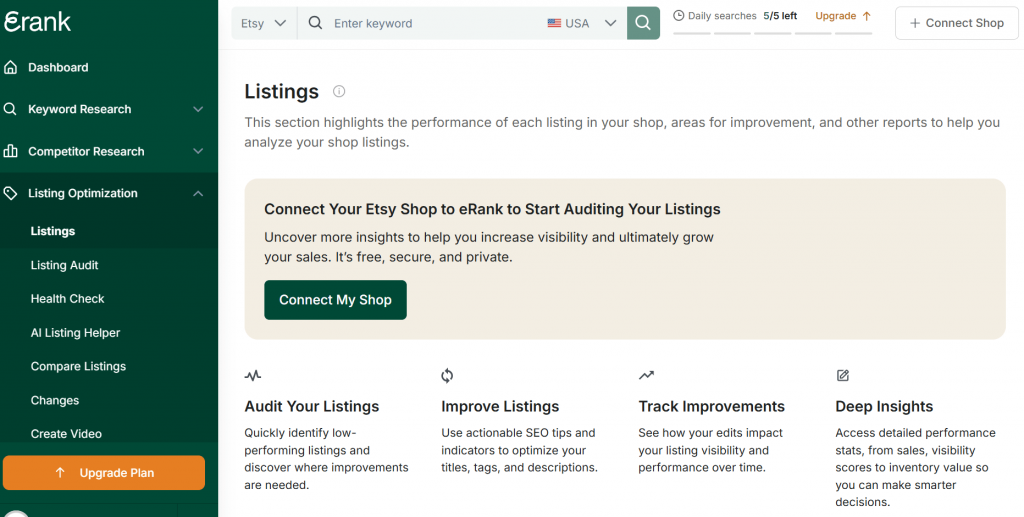This screenshot has width=1024, height=517.
Task: Click the Listings page heading
Action: pyautogui.click(x=281, y=91)
